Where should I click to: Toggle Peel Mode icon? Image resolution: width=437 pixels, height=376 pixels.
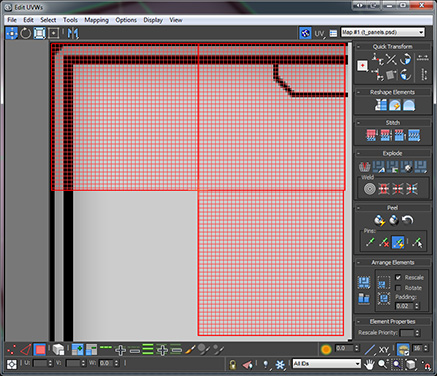pos(394,220)
